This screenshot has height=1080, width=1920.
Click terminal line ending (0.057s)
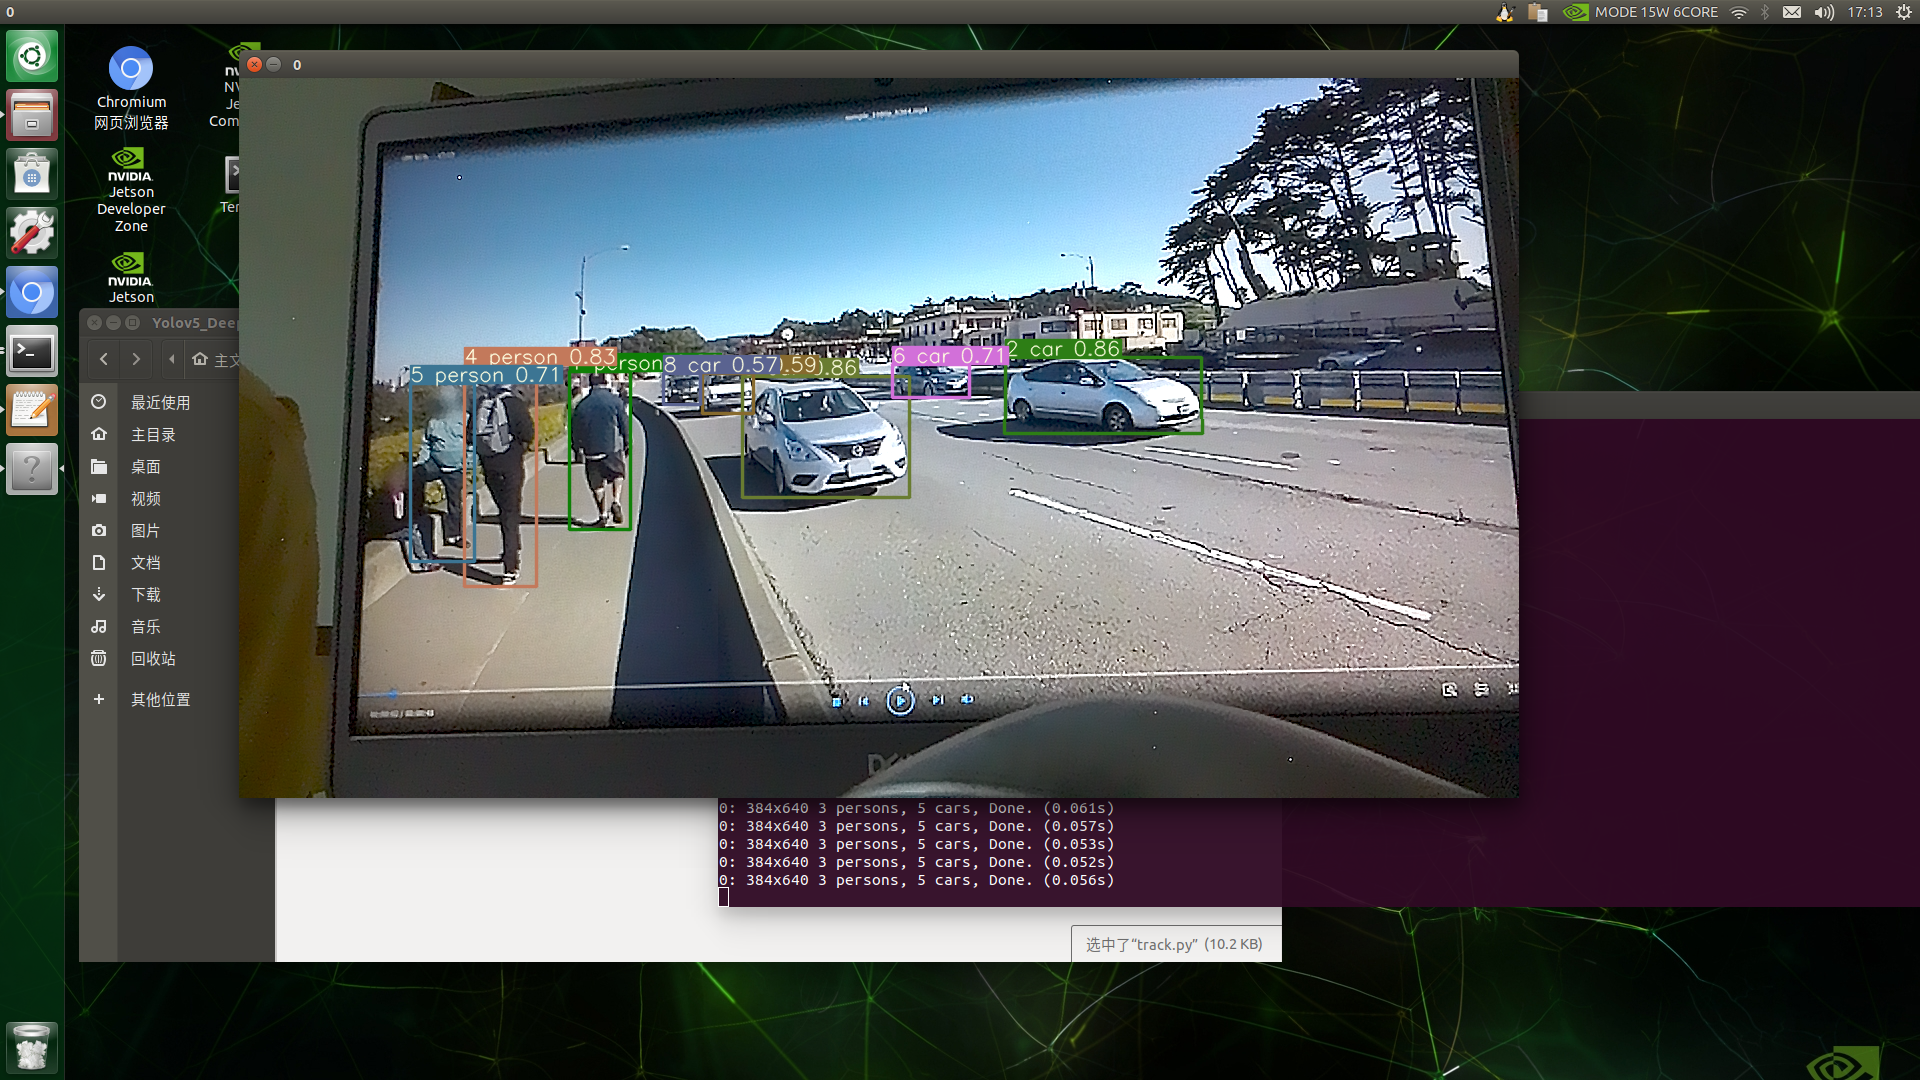pos(916,826)
